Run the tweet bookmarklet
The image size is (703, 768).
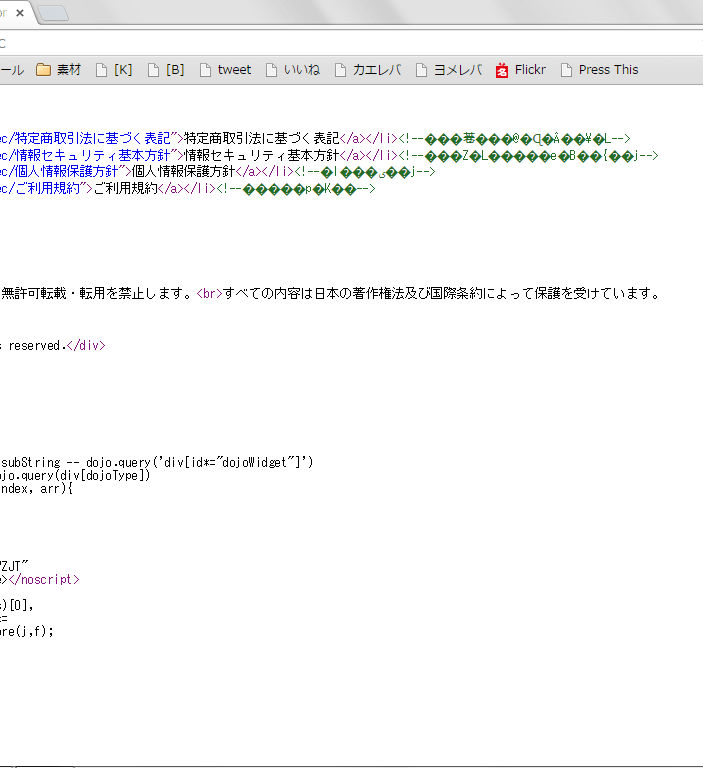(x=225, y=70)
